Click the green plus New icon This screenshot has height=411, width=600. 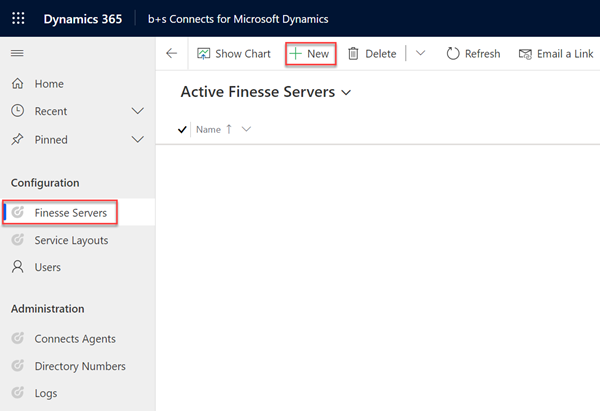point(295,54)
